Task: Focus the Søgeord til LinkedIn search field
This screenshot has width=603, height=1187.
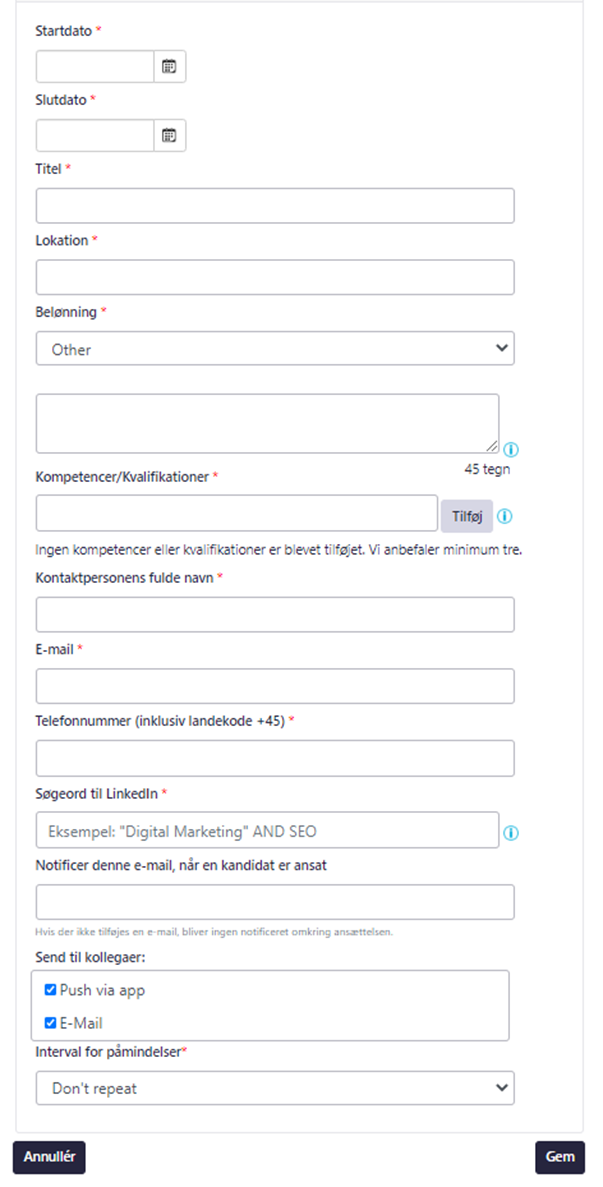Action: tap(267, 830)
